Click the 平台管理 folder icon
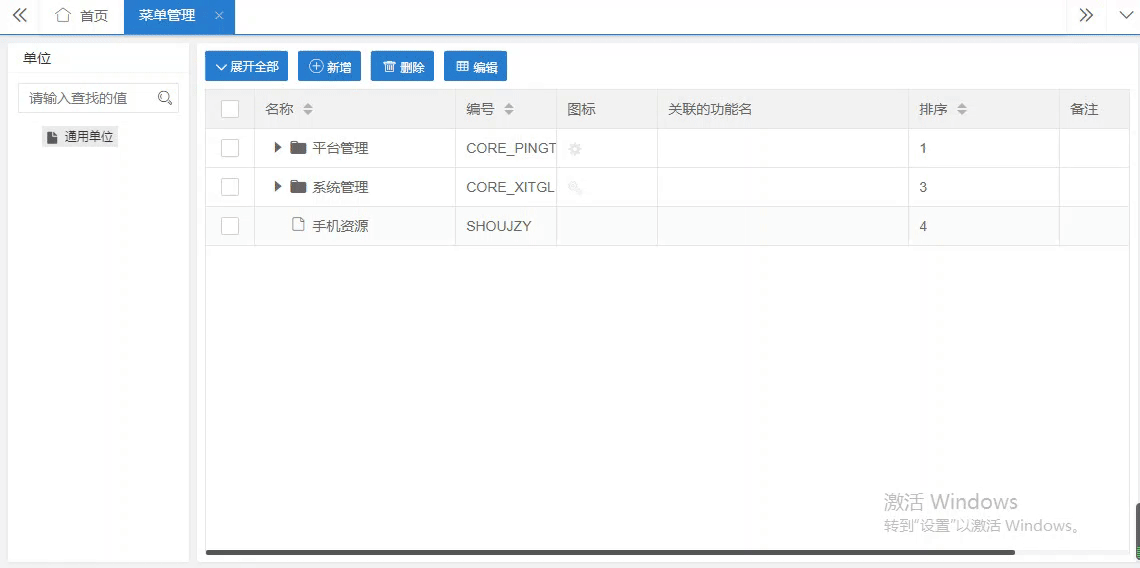1140x568 pixels. pyautogui.click(x=298, y=148)
